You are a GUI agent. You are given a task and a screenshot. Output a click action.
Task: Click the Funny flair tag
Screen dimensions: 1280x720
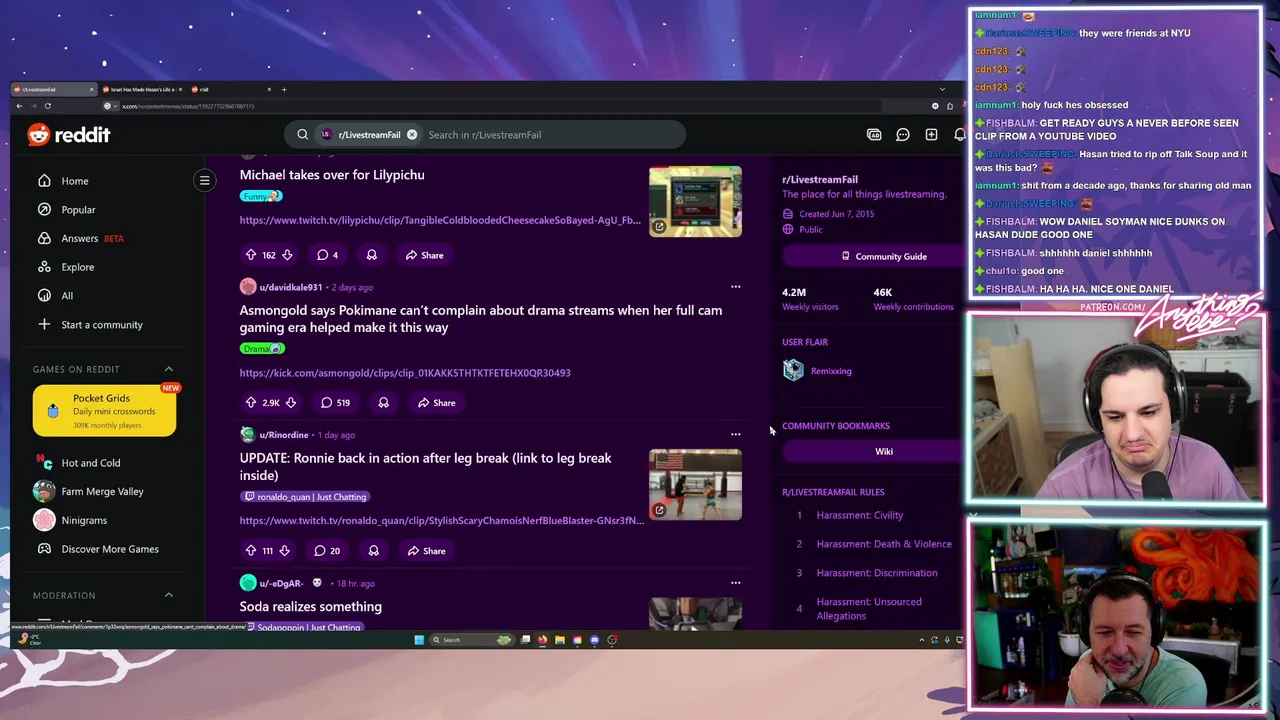pyautogui.click(x=261, y=196)
